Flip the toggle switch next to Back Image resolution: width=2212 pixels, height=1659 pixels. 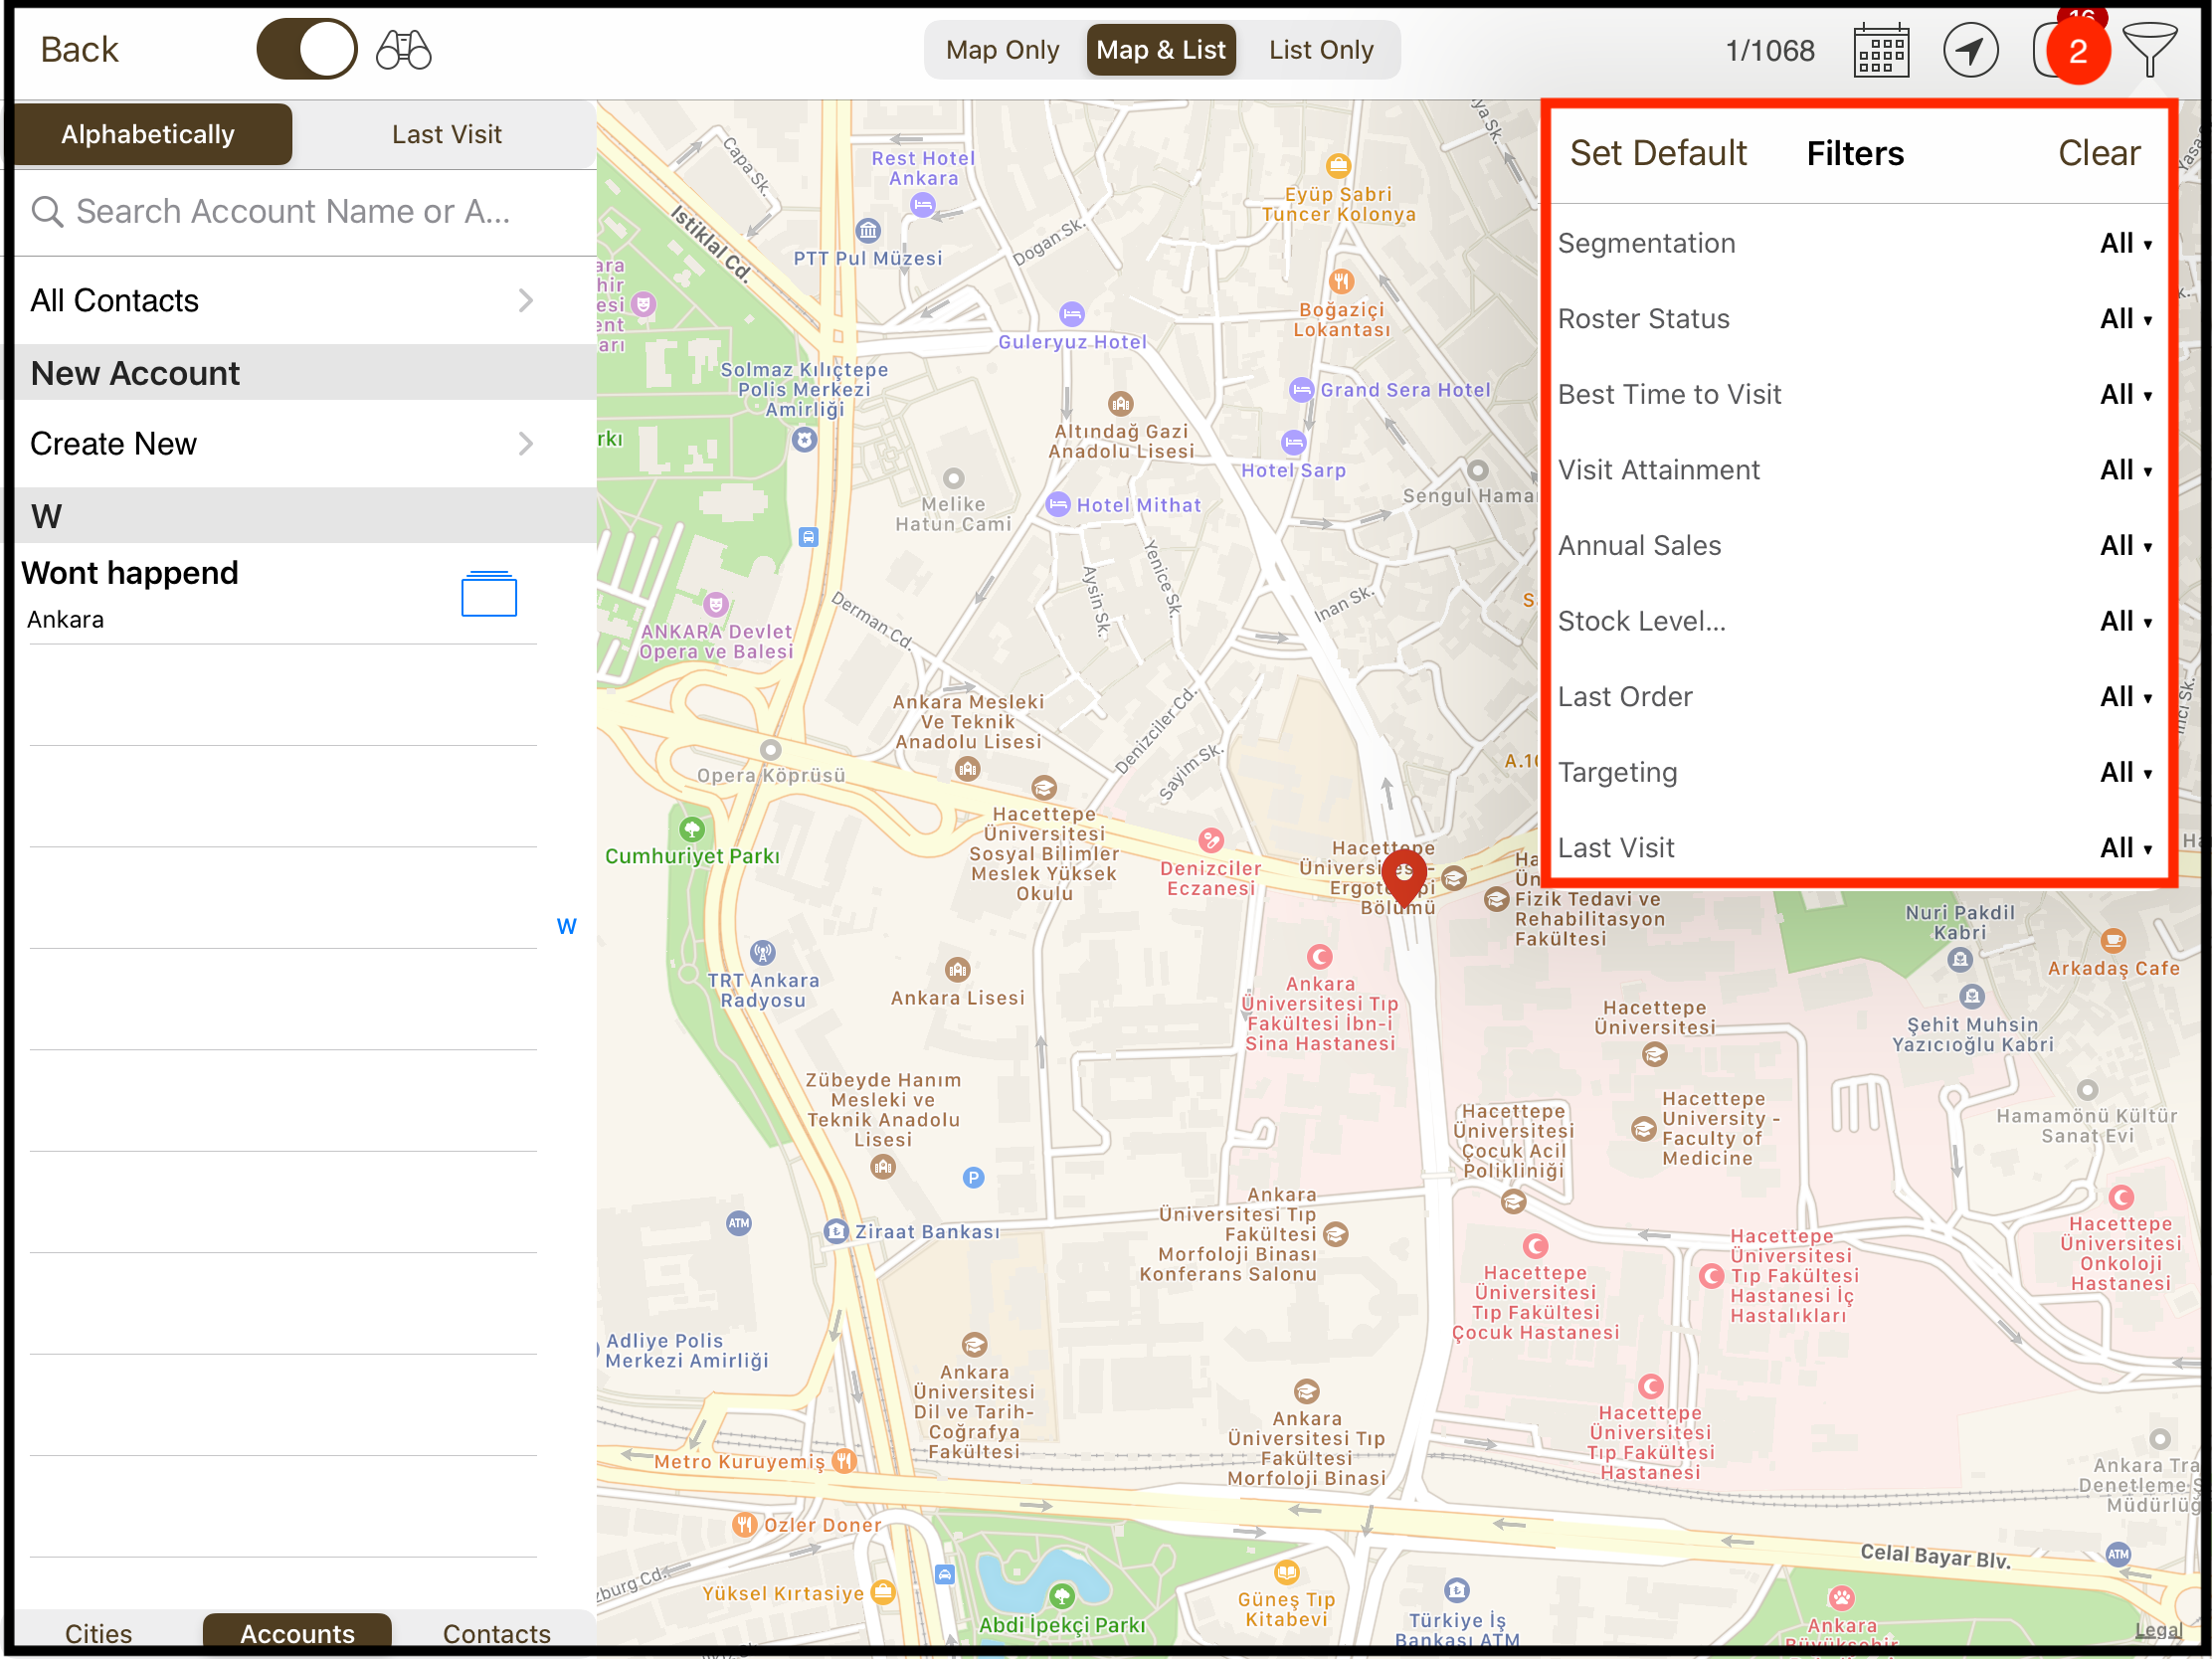pos(306,47)
